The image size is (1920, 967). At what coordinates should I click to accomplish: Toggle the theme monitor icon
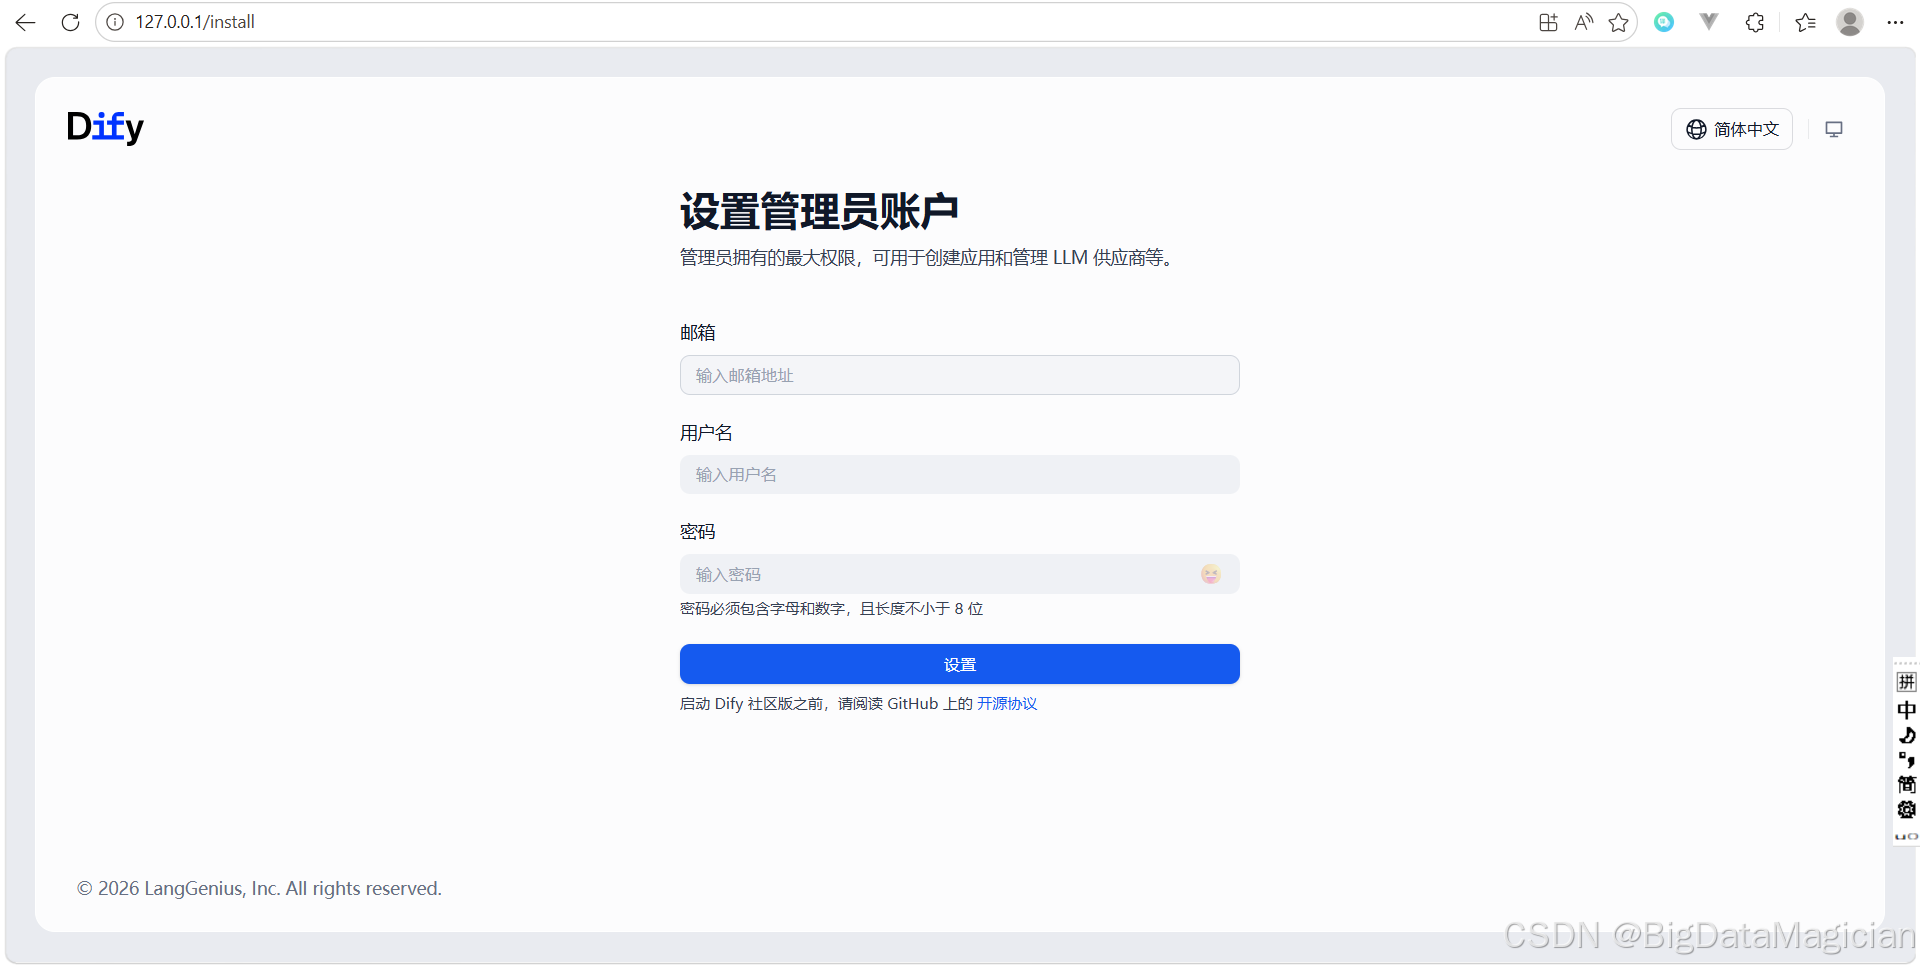[1834, 129]
